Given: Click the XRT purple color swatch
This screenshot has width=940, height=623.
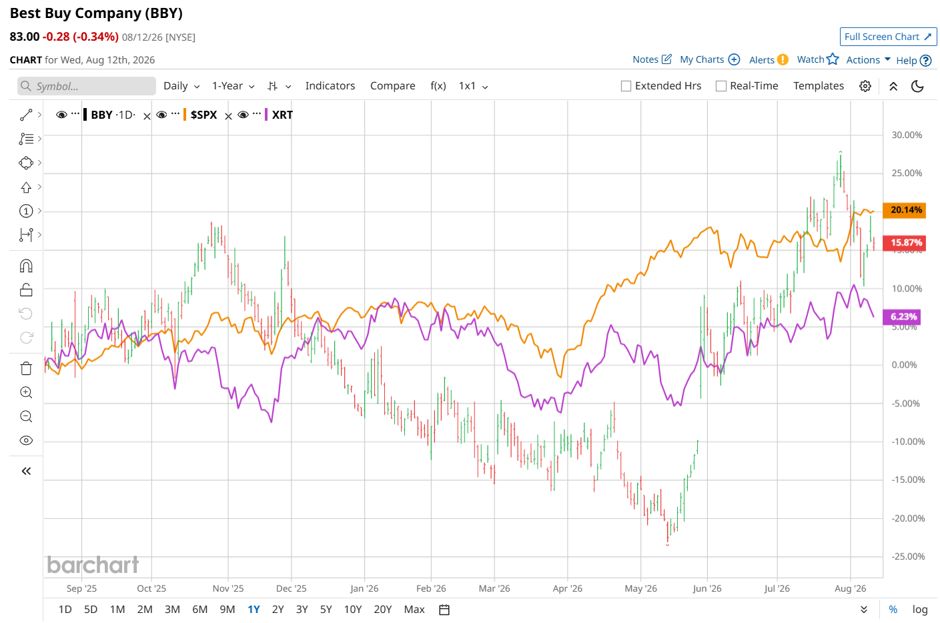Looking at the screenshot, I should tap(266, 115).
